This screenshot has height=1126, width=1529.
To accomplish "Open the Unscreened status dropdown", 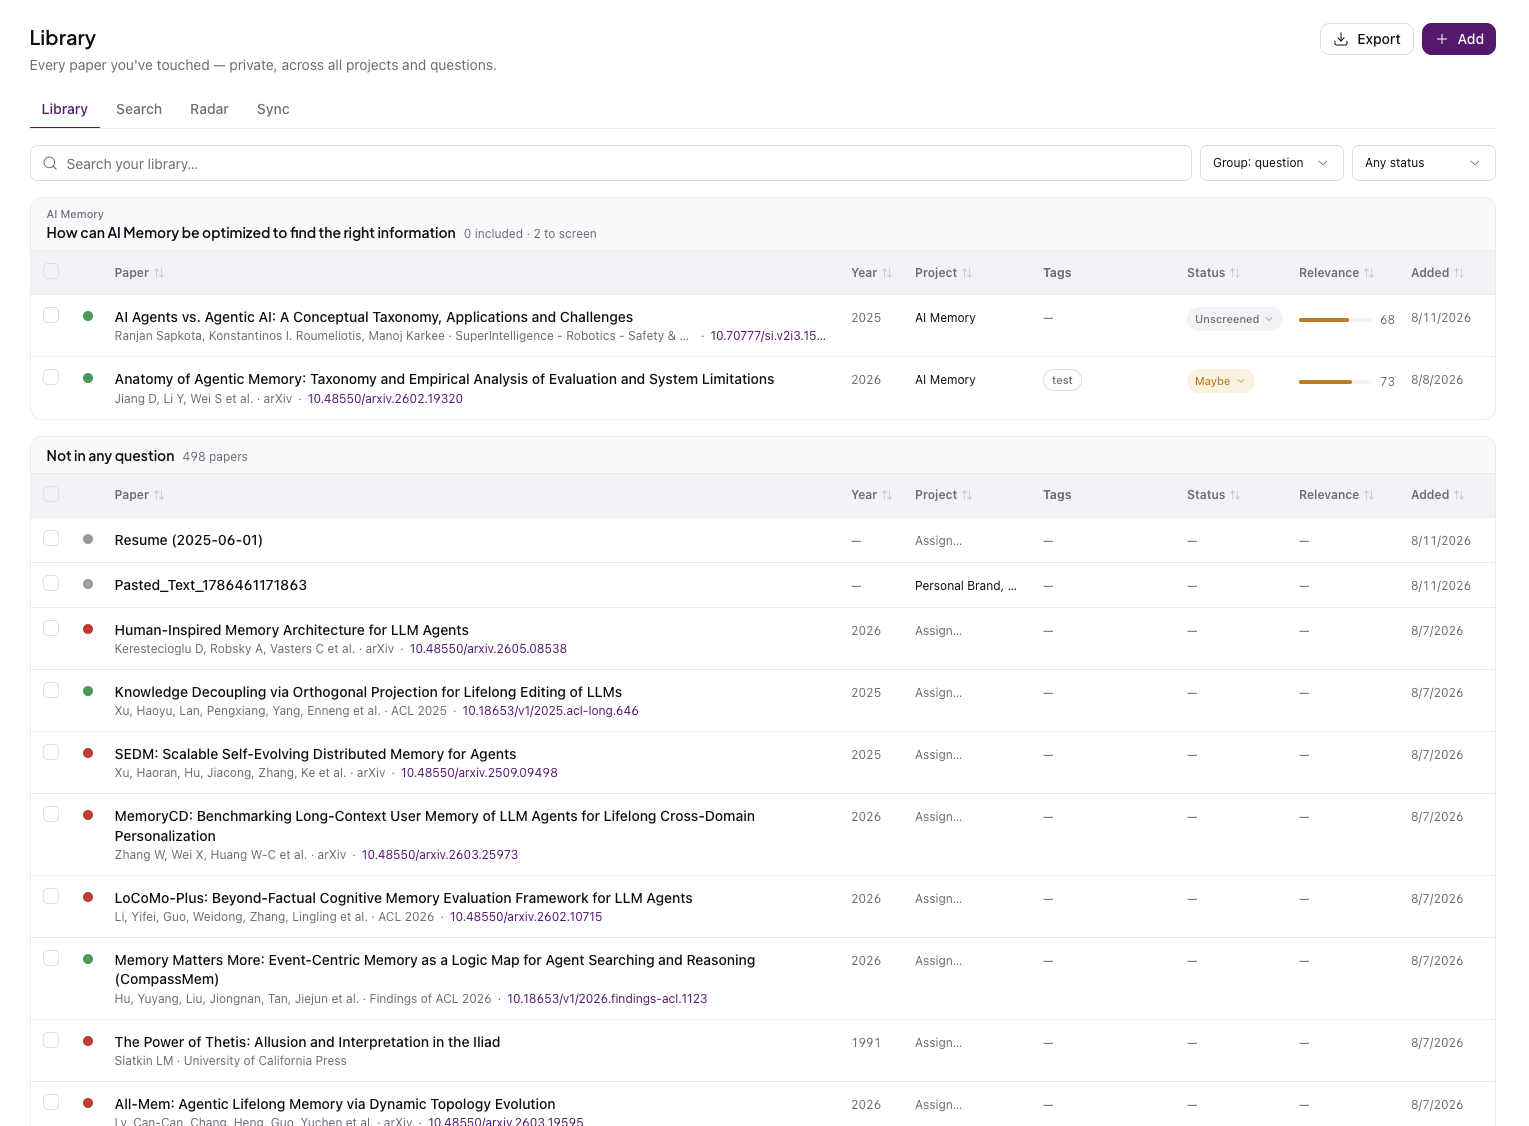I will pyautogui.click(x=1234, y=319).
